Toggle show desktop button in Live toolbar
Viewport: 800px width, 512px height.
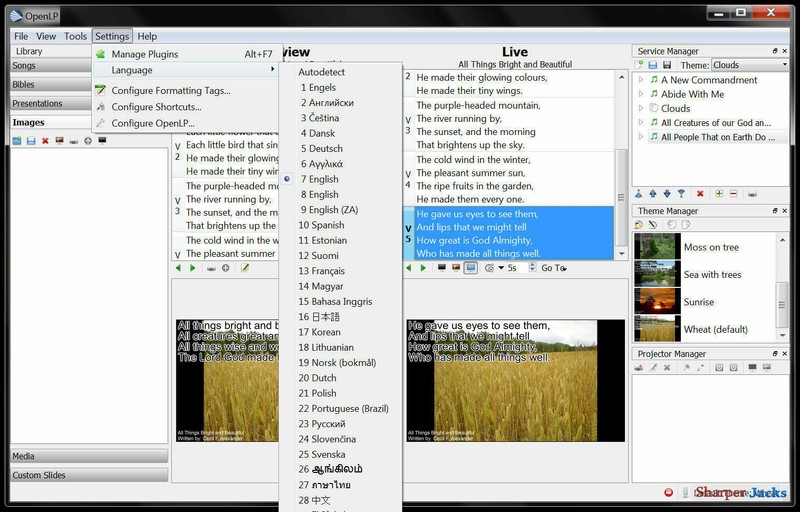pyautogui.click(x=470, y=268)
